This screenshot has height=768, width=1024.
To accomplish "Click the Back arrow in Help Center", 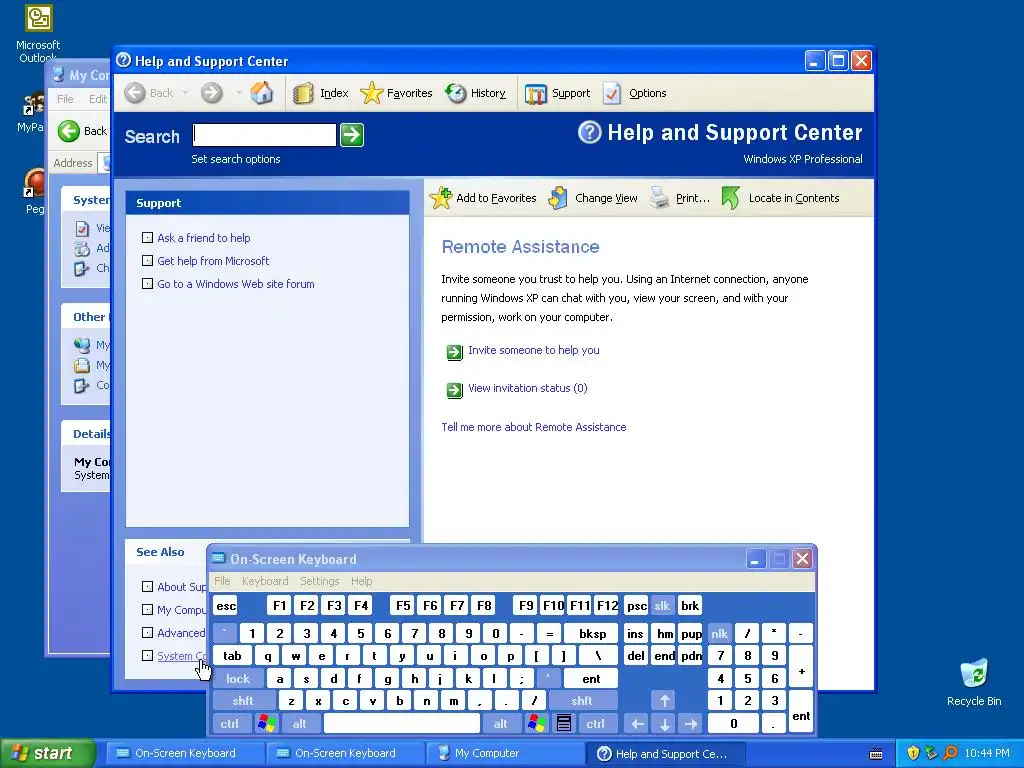I will (135, 93).
